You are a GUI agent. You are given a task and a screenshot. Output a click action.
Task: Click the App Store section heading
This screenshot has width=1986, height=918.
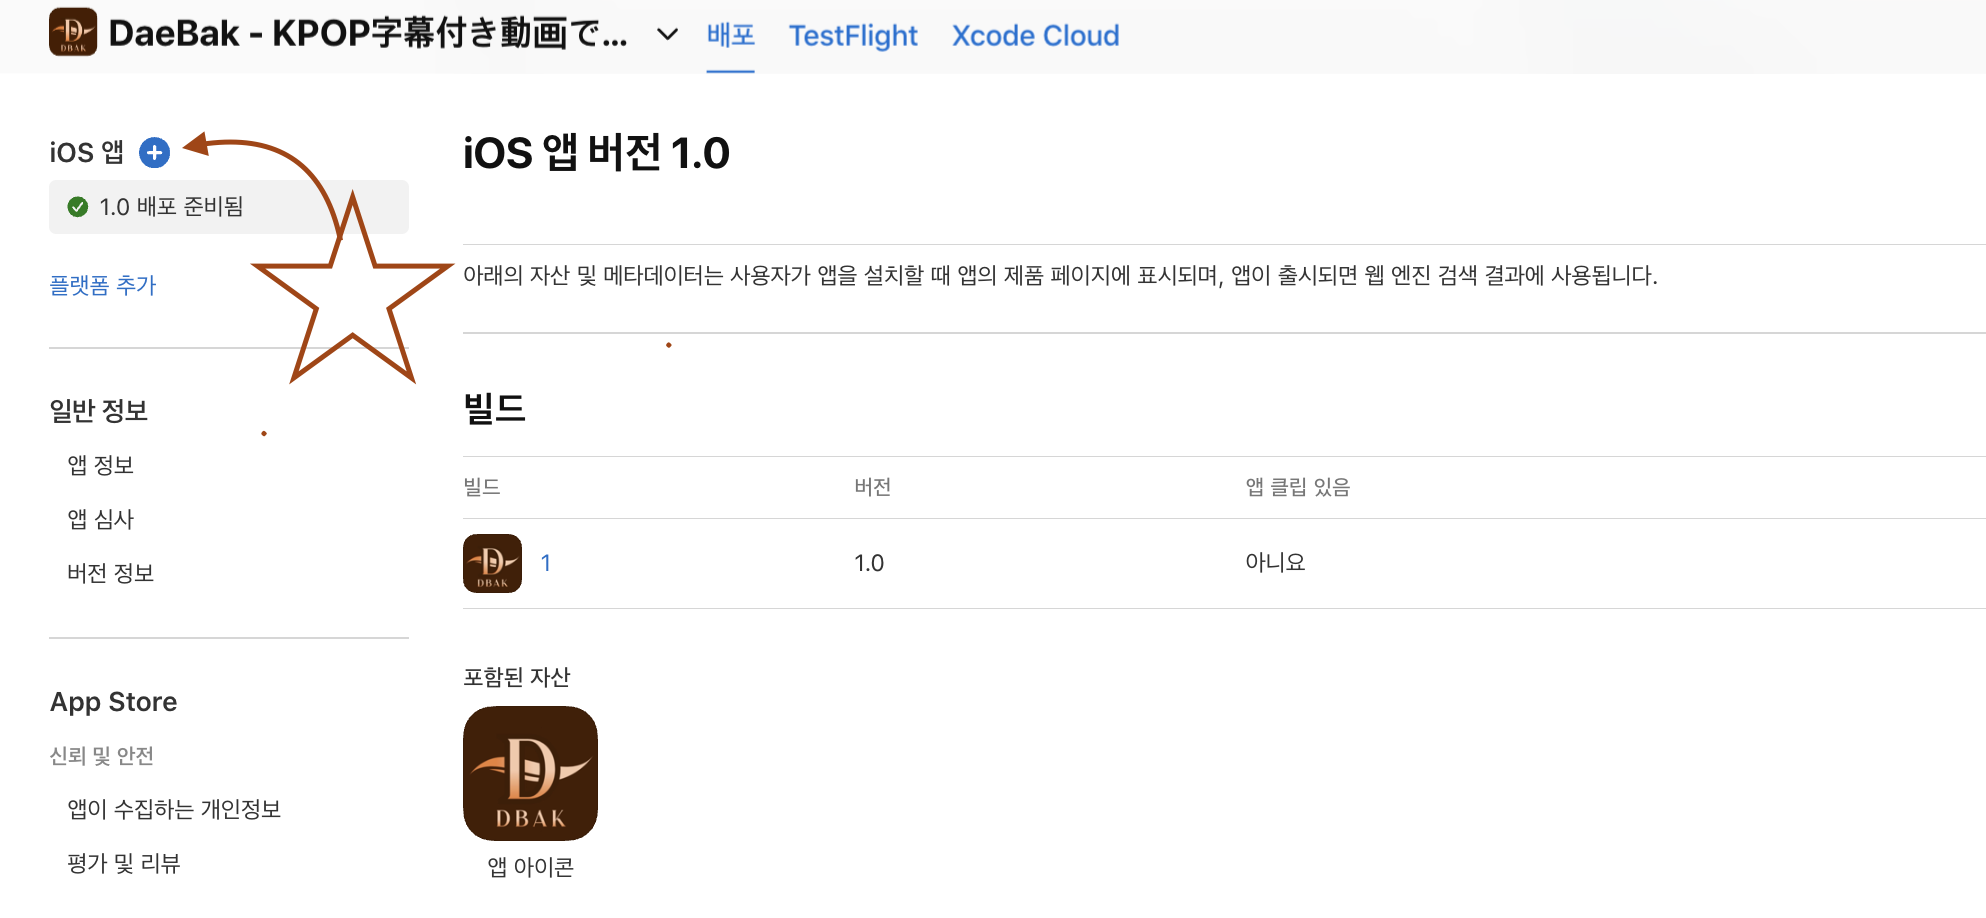point(114,702)
